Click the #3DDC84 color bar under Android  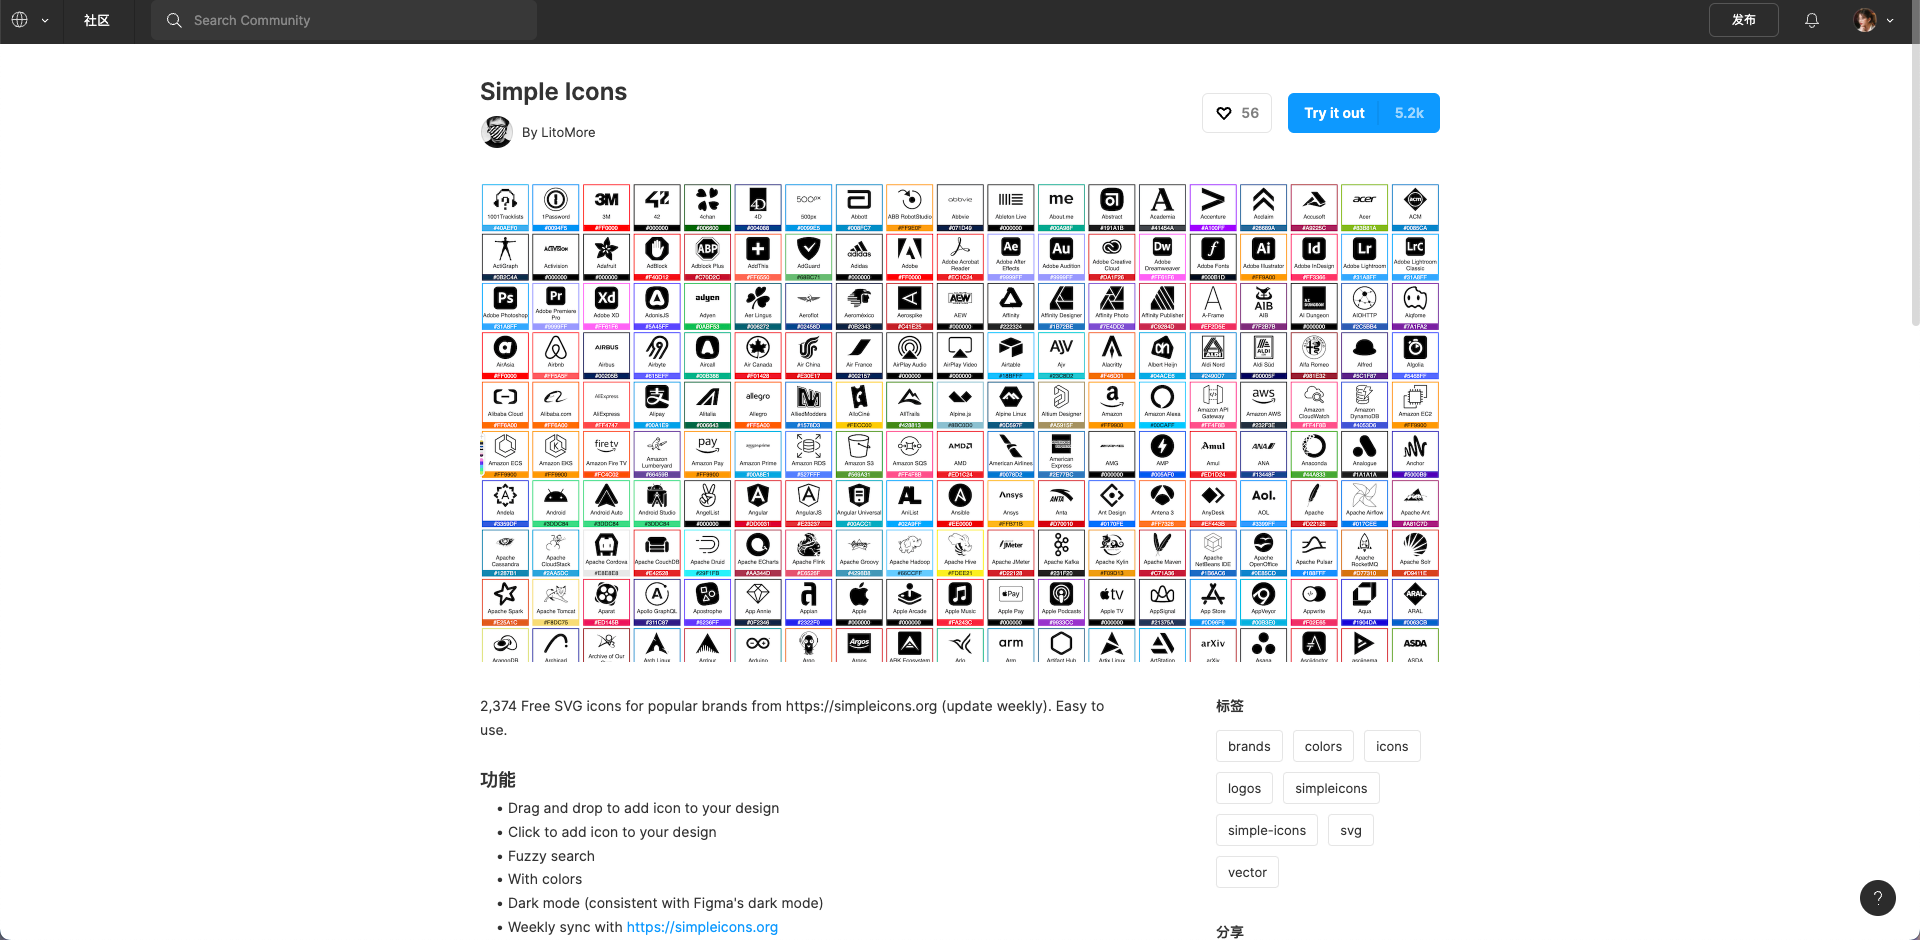tap(556, 524)
